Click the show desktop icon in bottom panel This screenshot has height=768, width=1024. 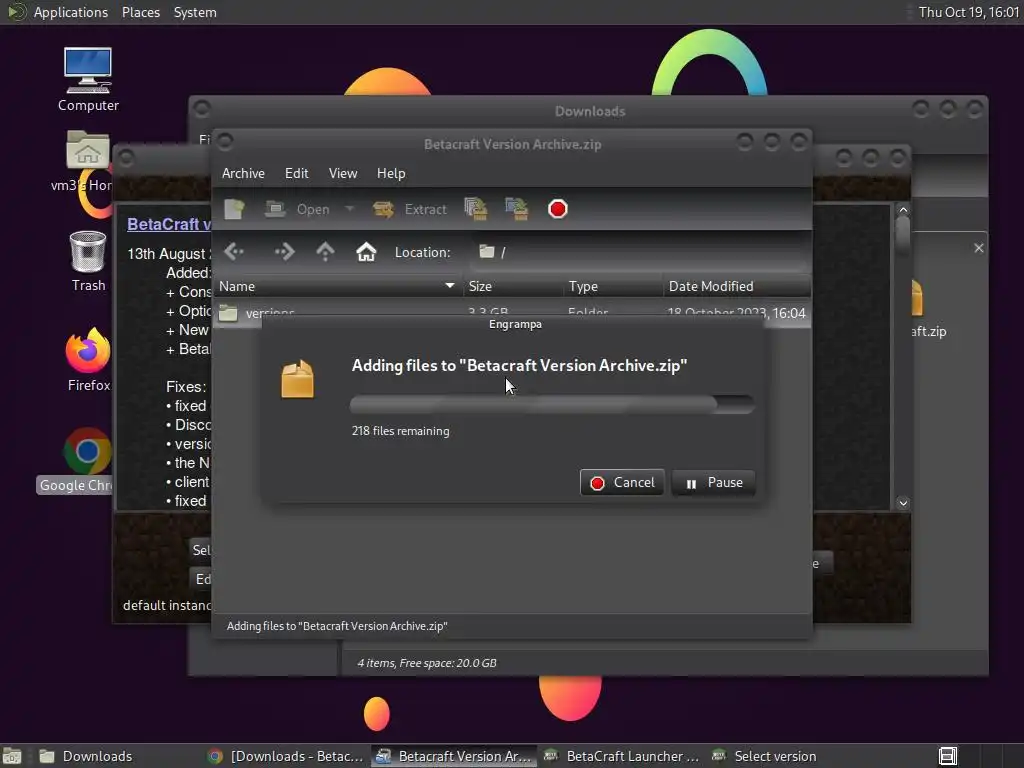click(12, 756)
